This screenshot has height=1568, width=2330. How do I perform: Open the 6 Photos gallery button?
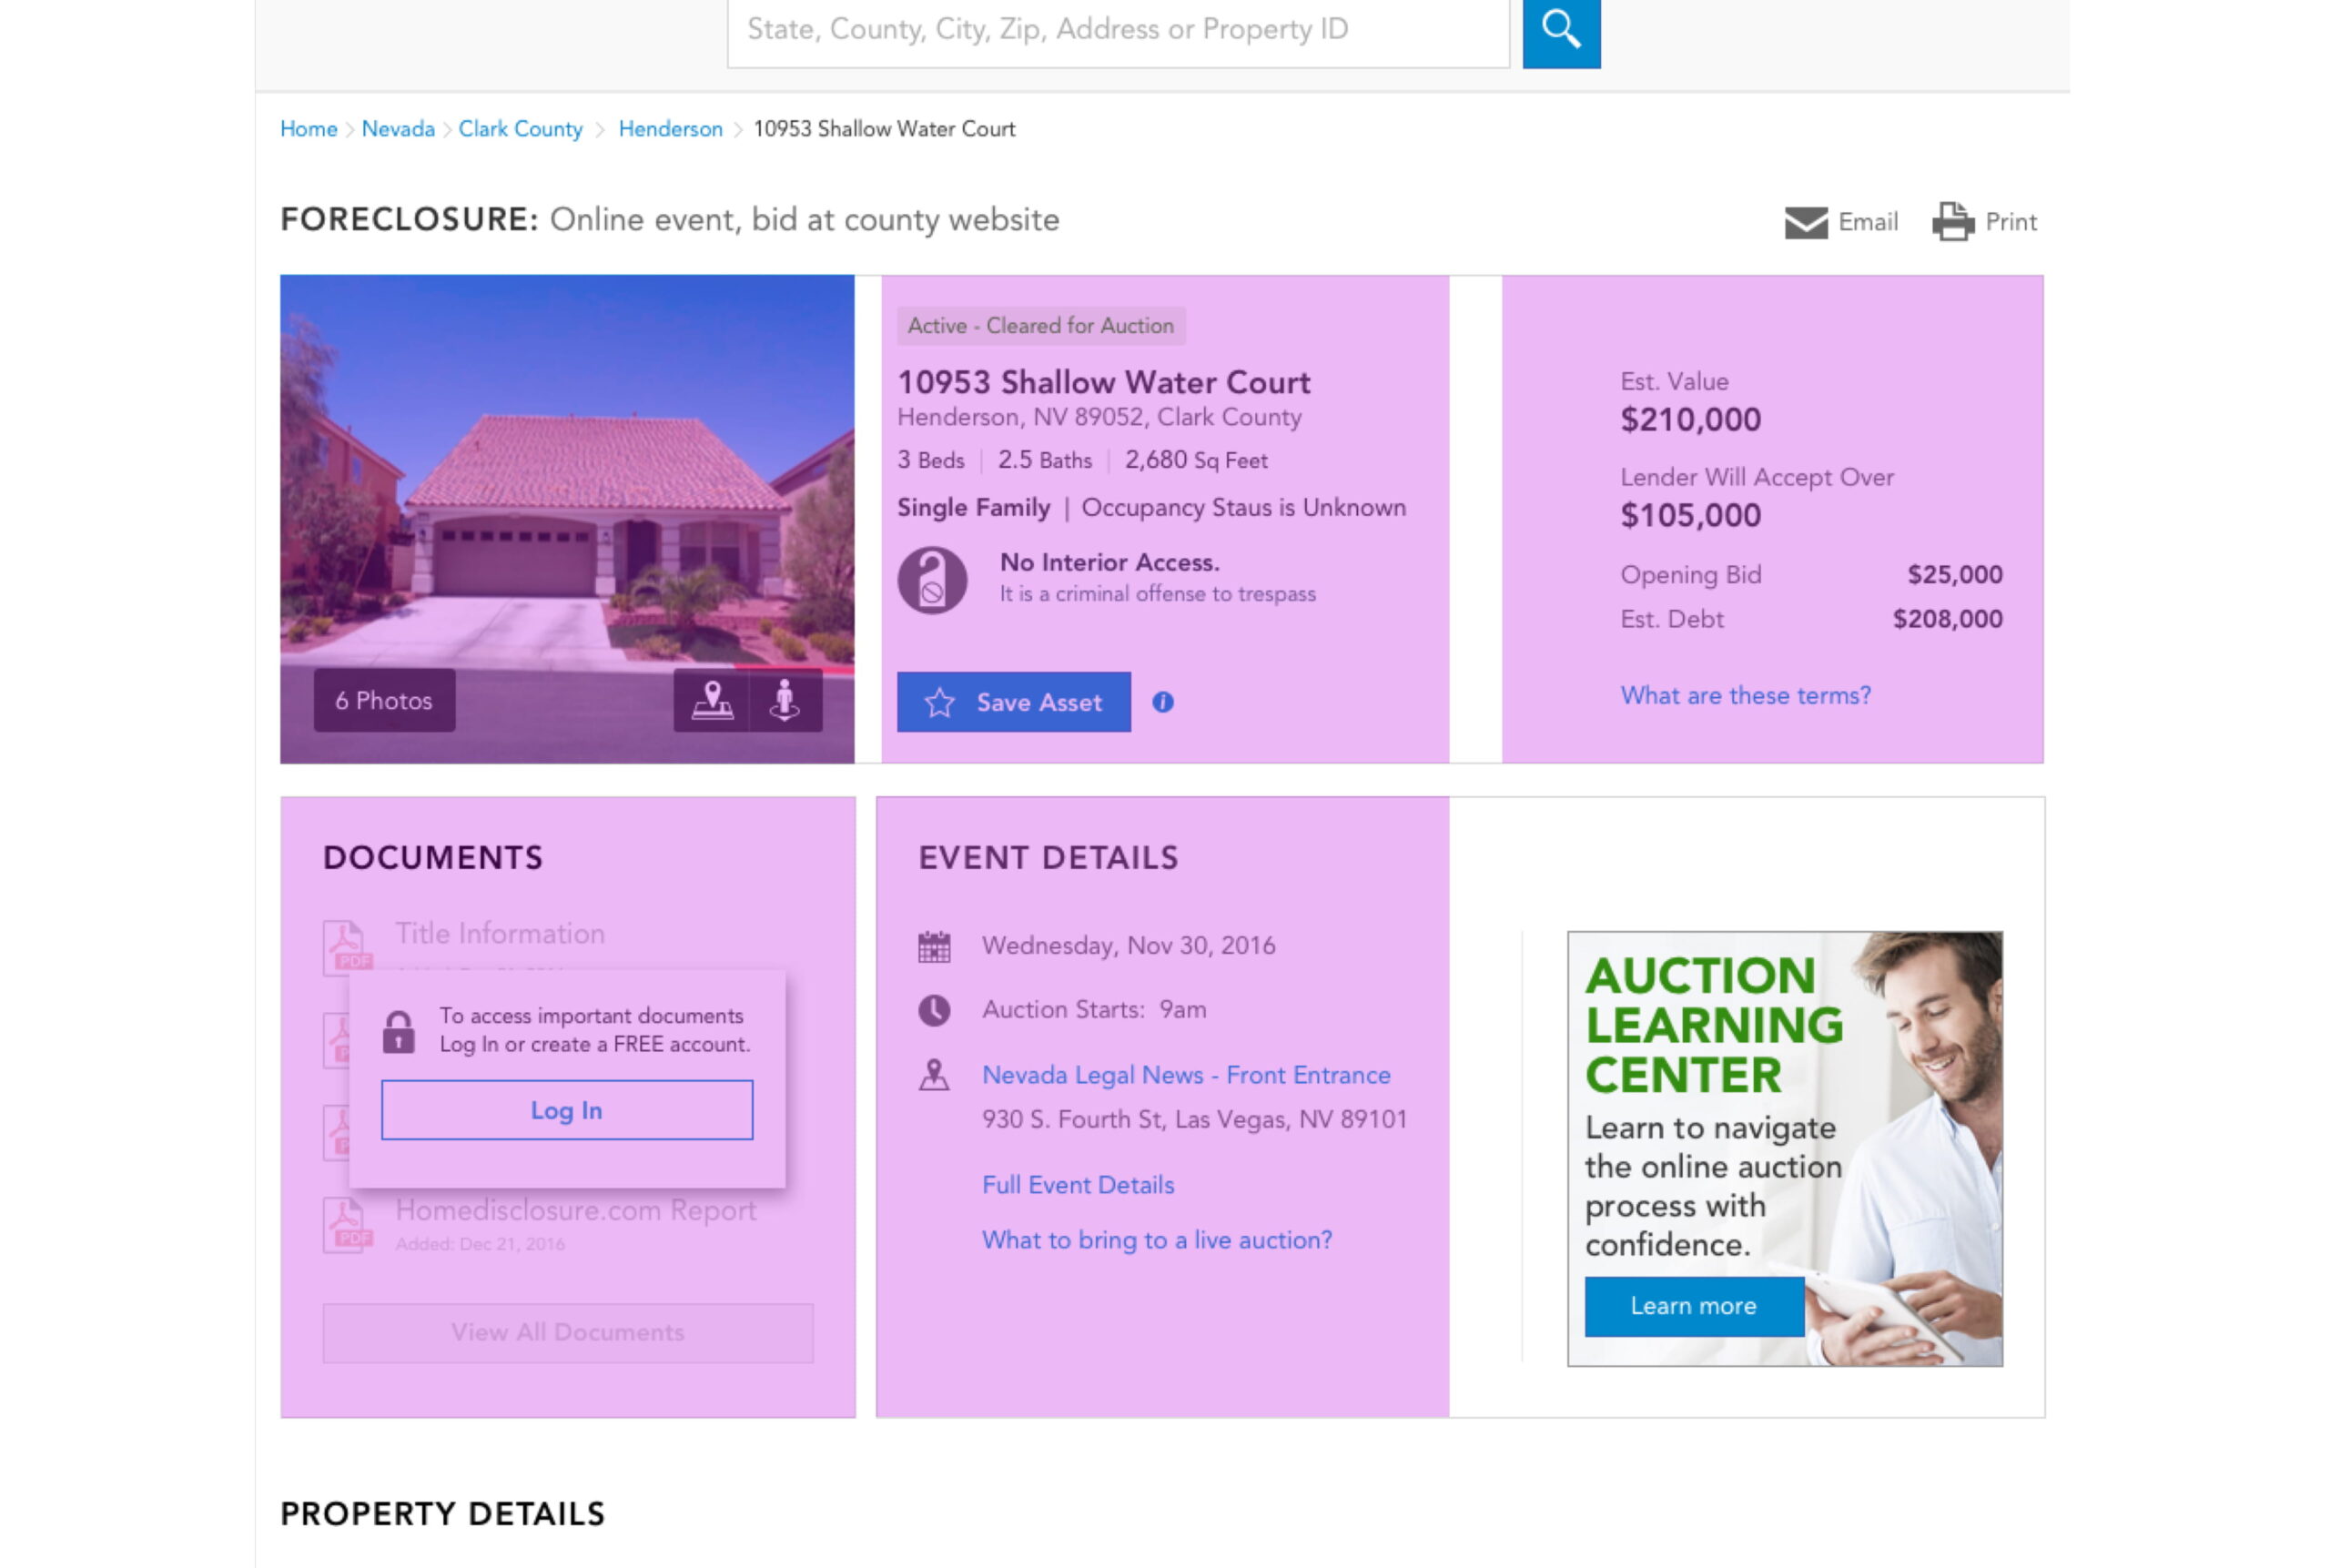point(384,700)
